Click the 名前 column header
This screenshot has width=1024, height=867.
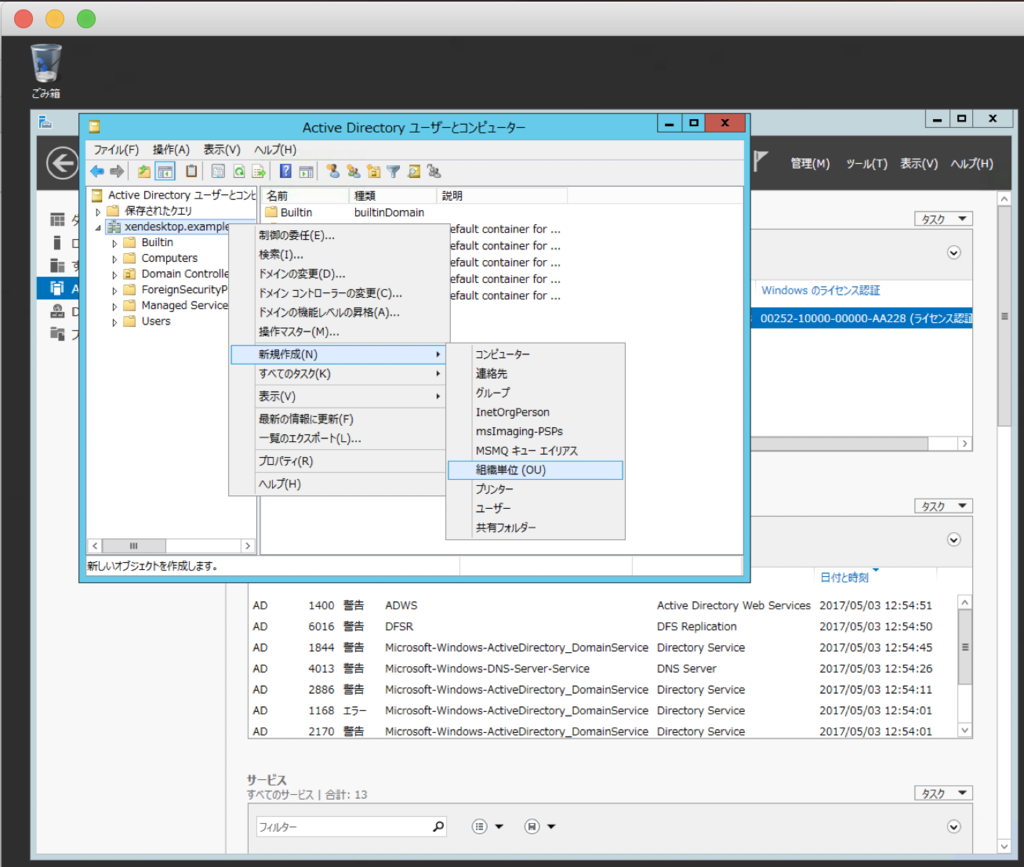click(306, 196)
